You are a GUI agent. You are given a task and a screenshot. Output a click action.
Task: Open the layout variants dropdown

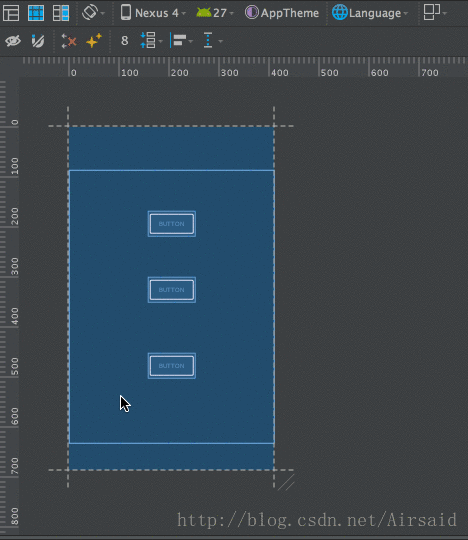(435, 12)
